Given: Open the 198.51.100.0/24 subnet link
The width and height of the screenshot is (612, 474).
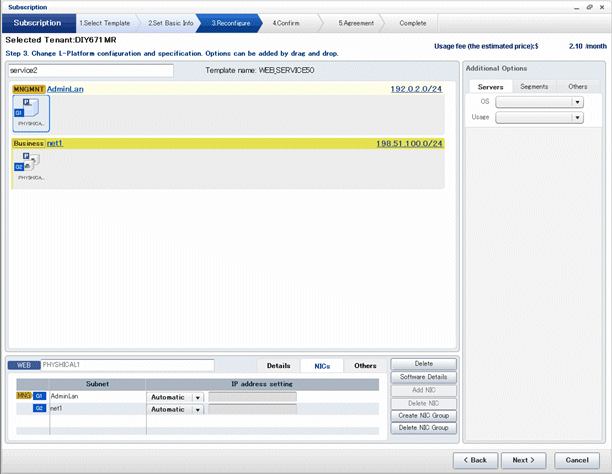Looking at the screenshot, I should click(409, 143).
